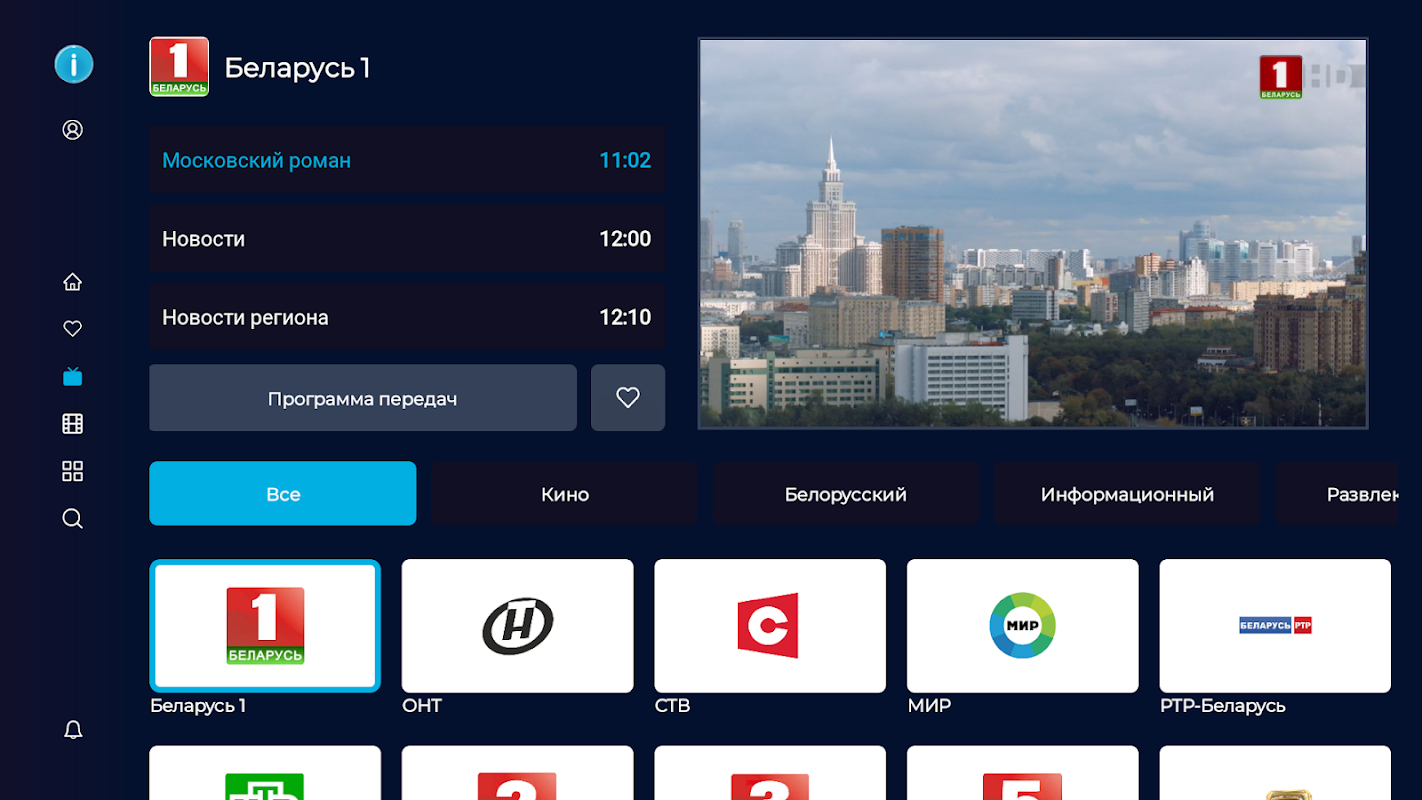Viewport: 1422px width, 800px height.
Task: Select the TV channels sidebar icon
Action: pos(73,376)
